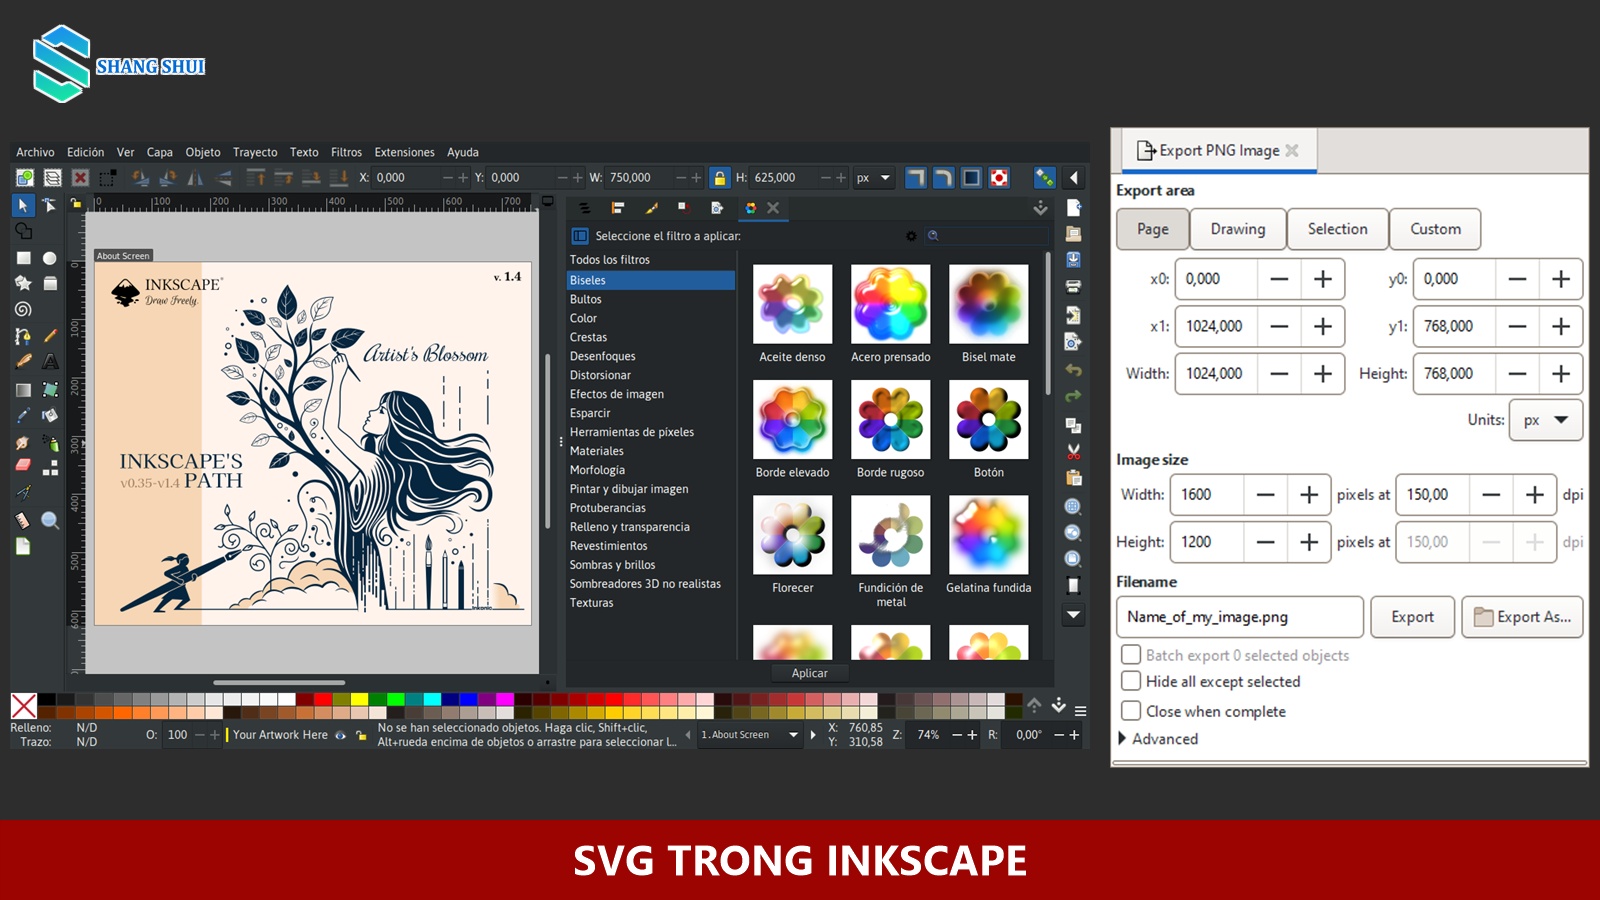Enable Batch export selected objects checkbox
This screenshot has width=1600, height=900.
point(1131,655)
